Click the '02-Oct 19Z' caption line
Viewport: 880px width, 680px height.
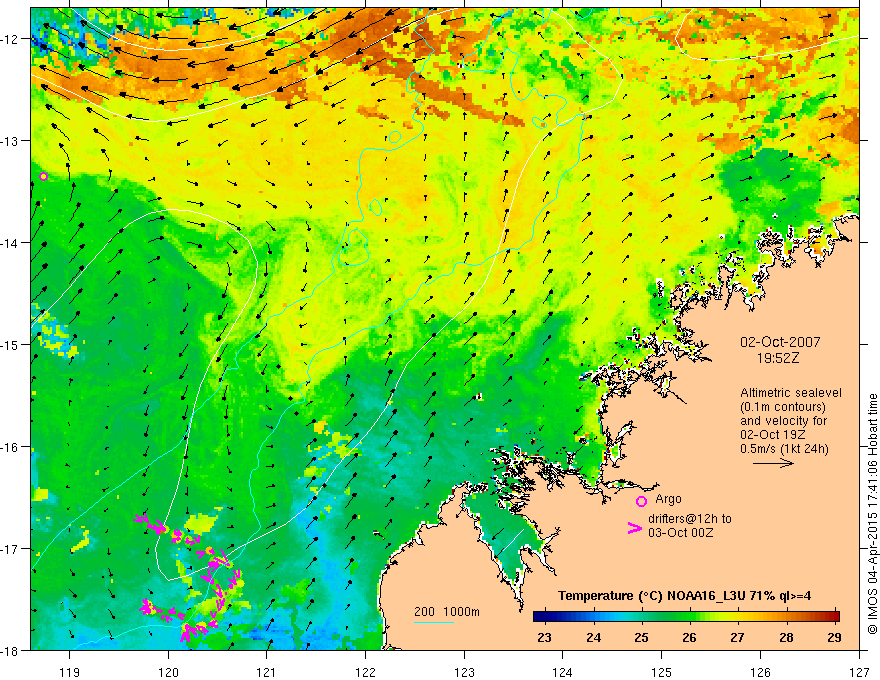click(773, 435)
